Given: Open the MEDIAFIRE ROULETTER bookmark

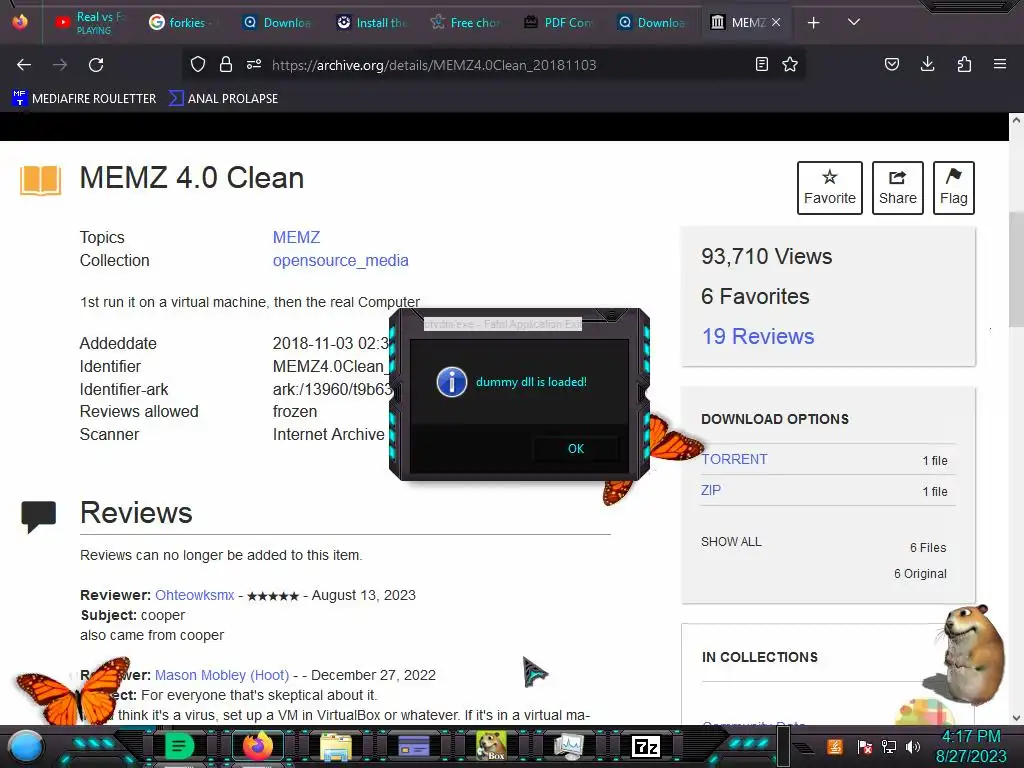Looking at the screenshot, I should 84,99.
